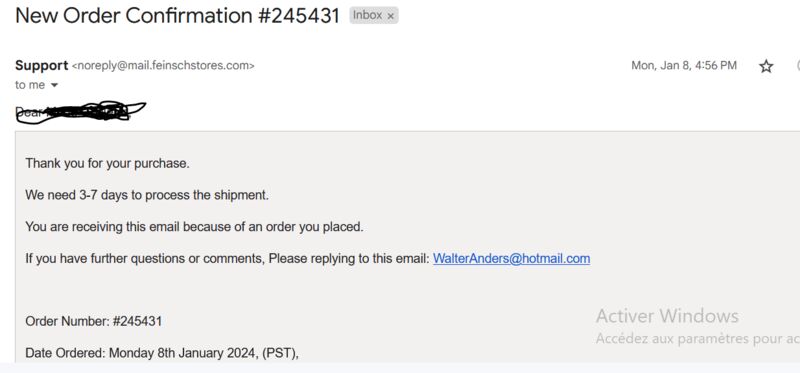Click the Activer Windows watermark heading
Screen dimensions: 800x373
(x=667, y=316)
